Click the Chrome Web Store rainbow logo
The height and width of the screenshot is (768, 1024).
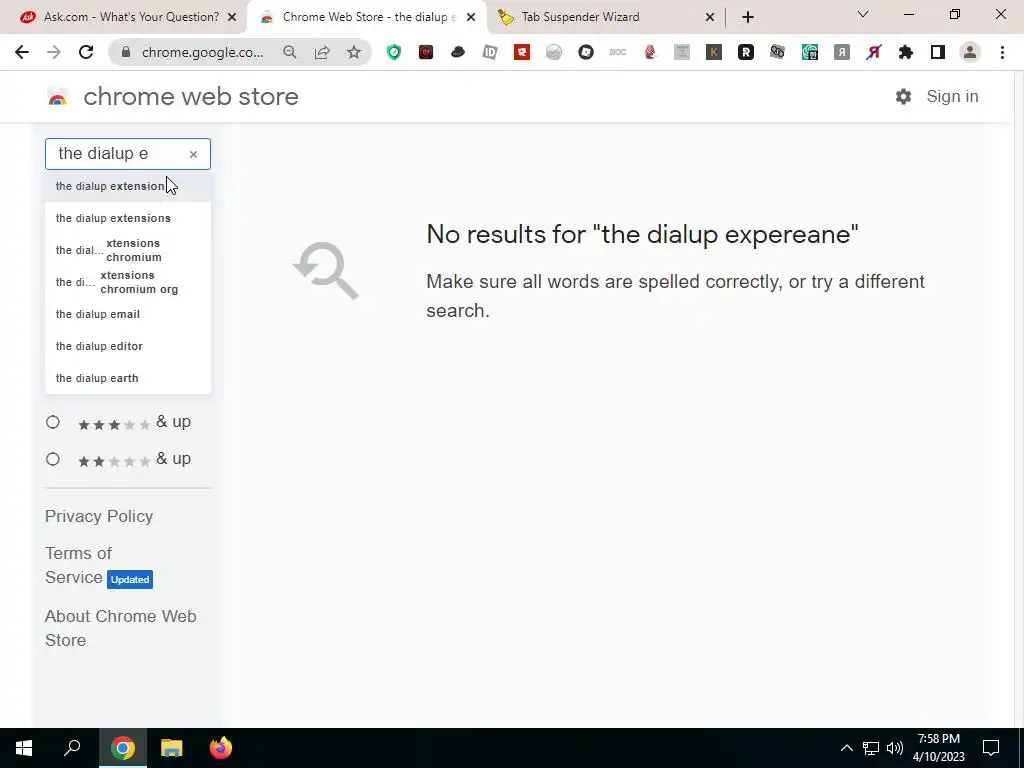pyautogui.click(x=57, y=97)
